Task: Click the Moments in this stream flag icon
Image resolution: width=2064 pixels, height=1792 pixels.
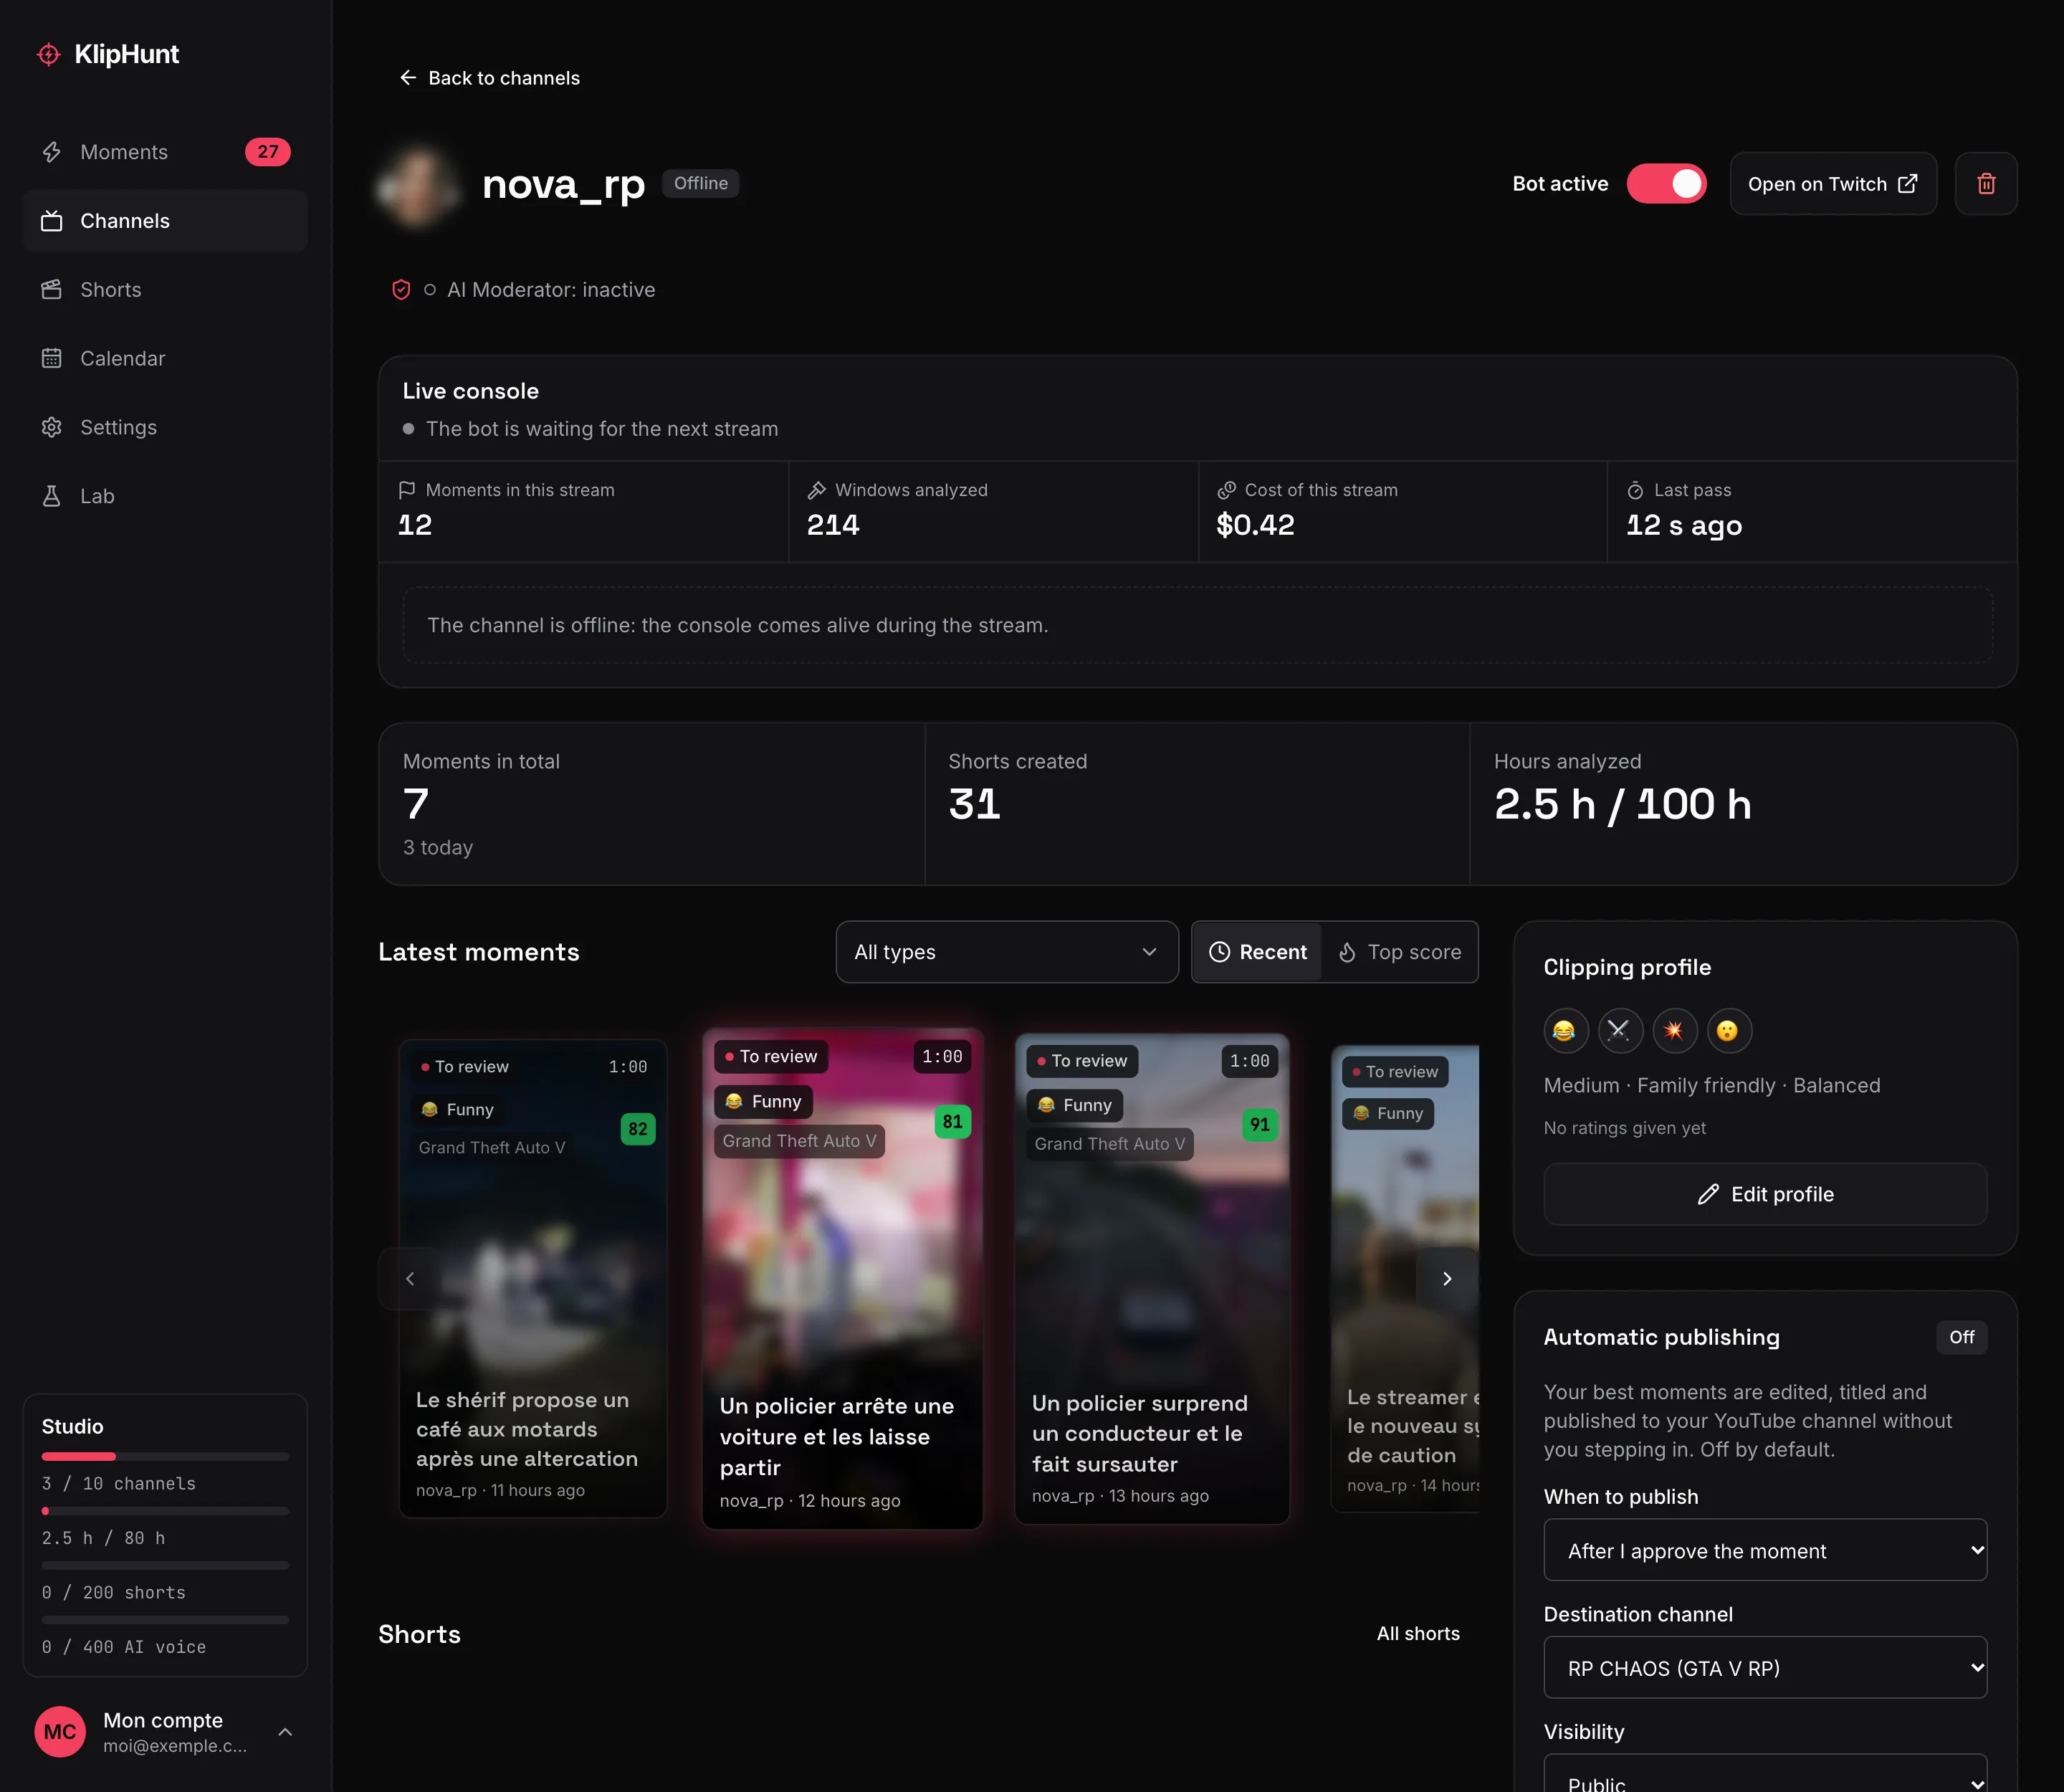Action: [x=407, y=490]
